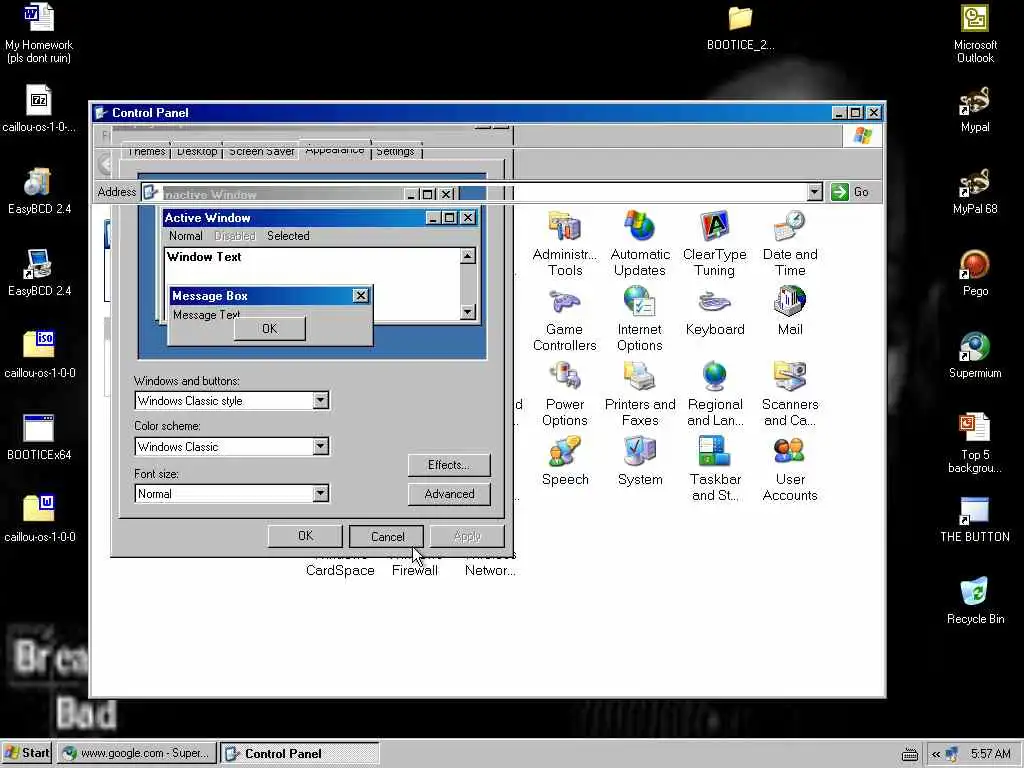Select first EasyBCD 2.4 desktop icon
Viewport: 1024px width, 768px height.
pyautogui.click(x=39, y=191)
